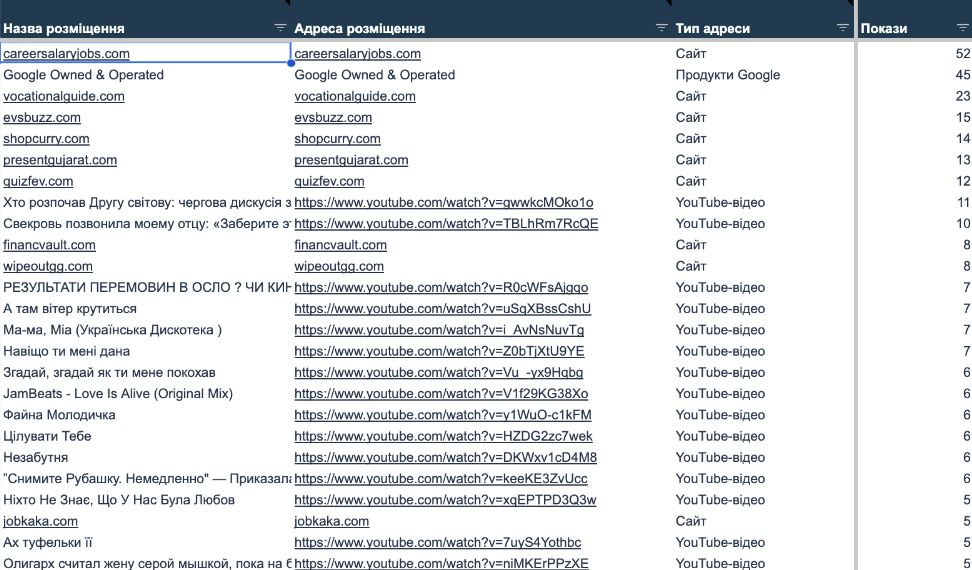This screenshot has width=972, height=570.
Task: Open wipeoutgg.com link in address column
Action: point(339,266)
